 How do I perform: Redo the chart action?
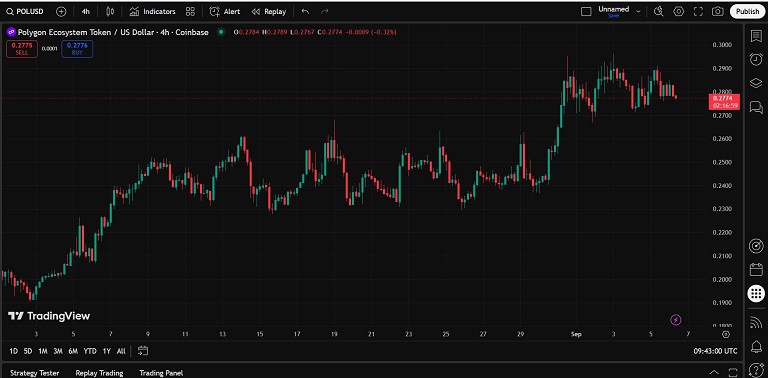pos(324,11)
